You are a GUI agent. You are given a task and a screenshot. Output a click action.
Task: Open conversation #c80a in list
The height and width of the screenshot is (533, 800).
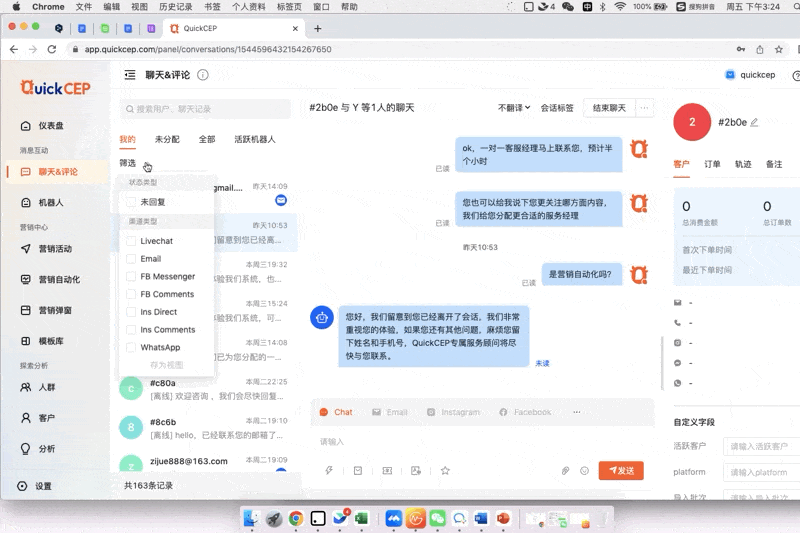coord(204,389)
